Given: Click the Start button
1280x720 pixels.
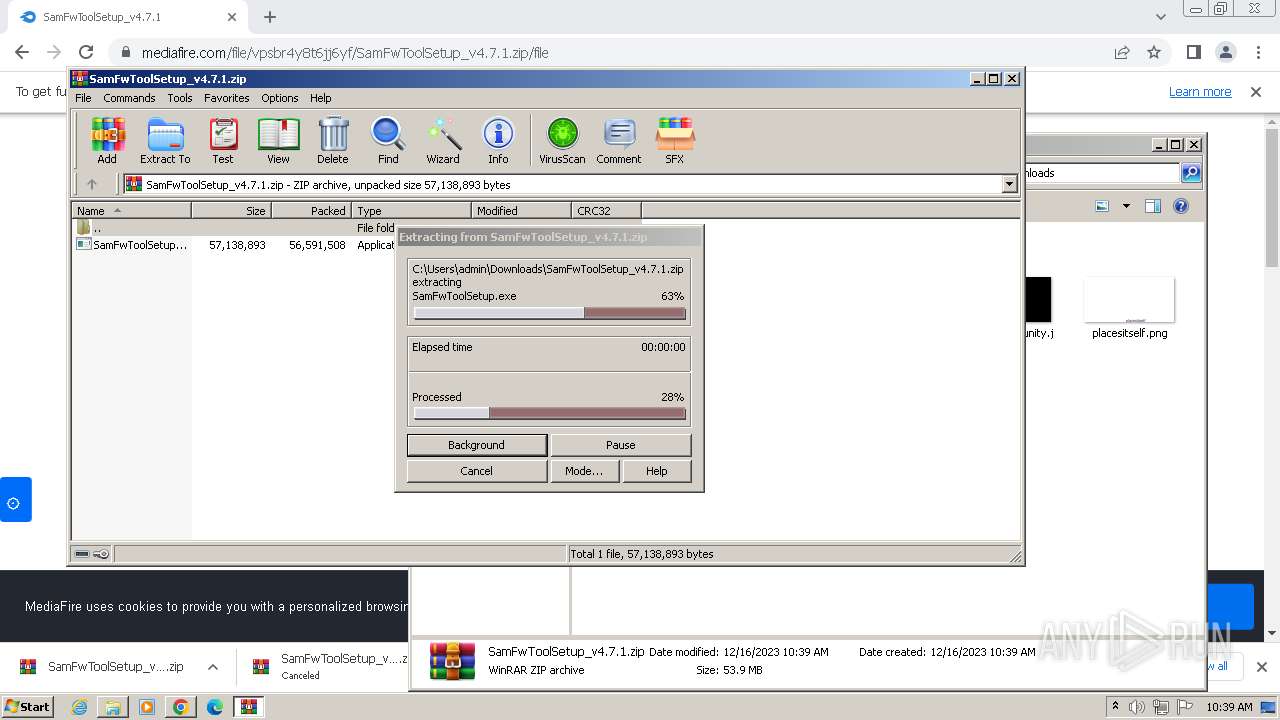Looking at the screenshot, I should (x=27, y=707).
